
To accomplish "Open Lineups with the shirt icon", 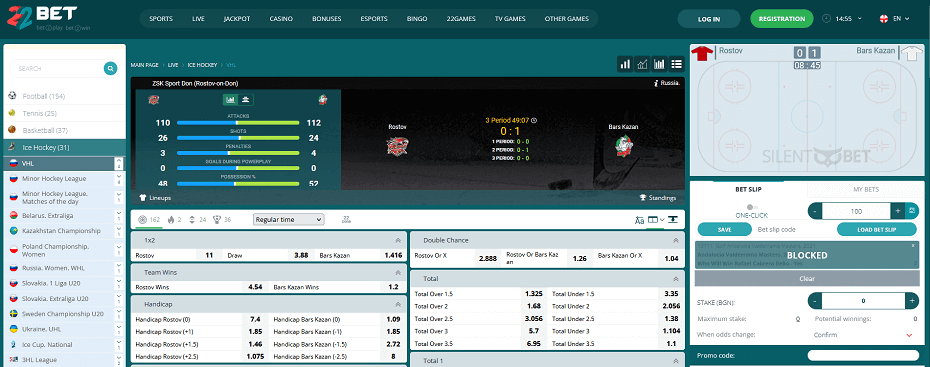I will (x=155, y=197).
